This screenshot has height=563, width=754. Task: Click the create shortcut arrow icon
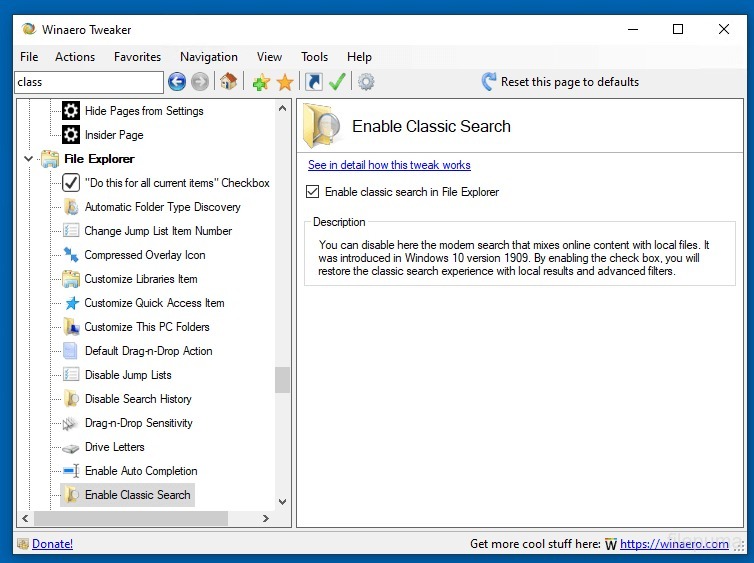(314, 82)
